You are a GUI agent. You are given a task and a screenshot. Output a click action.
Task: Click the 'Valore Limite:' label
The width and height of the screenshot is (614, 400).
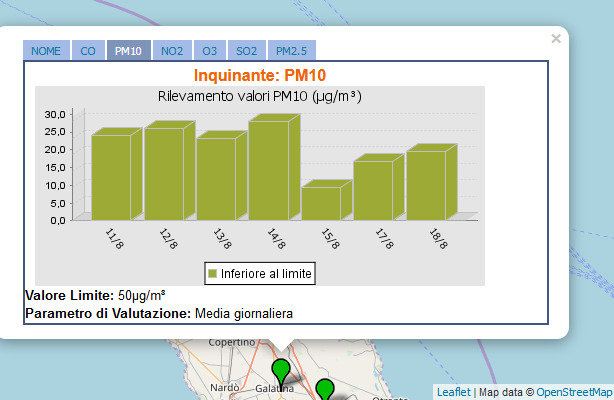tap(69, 295)
